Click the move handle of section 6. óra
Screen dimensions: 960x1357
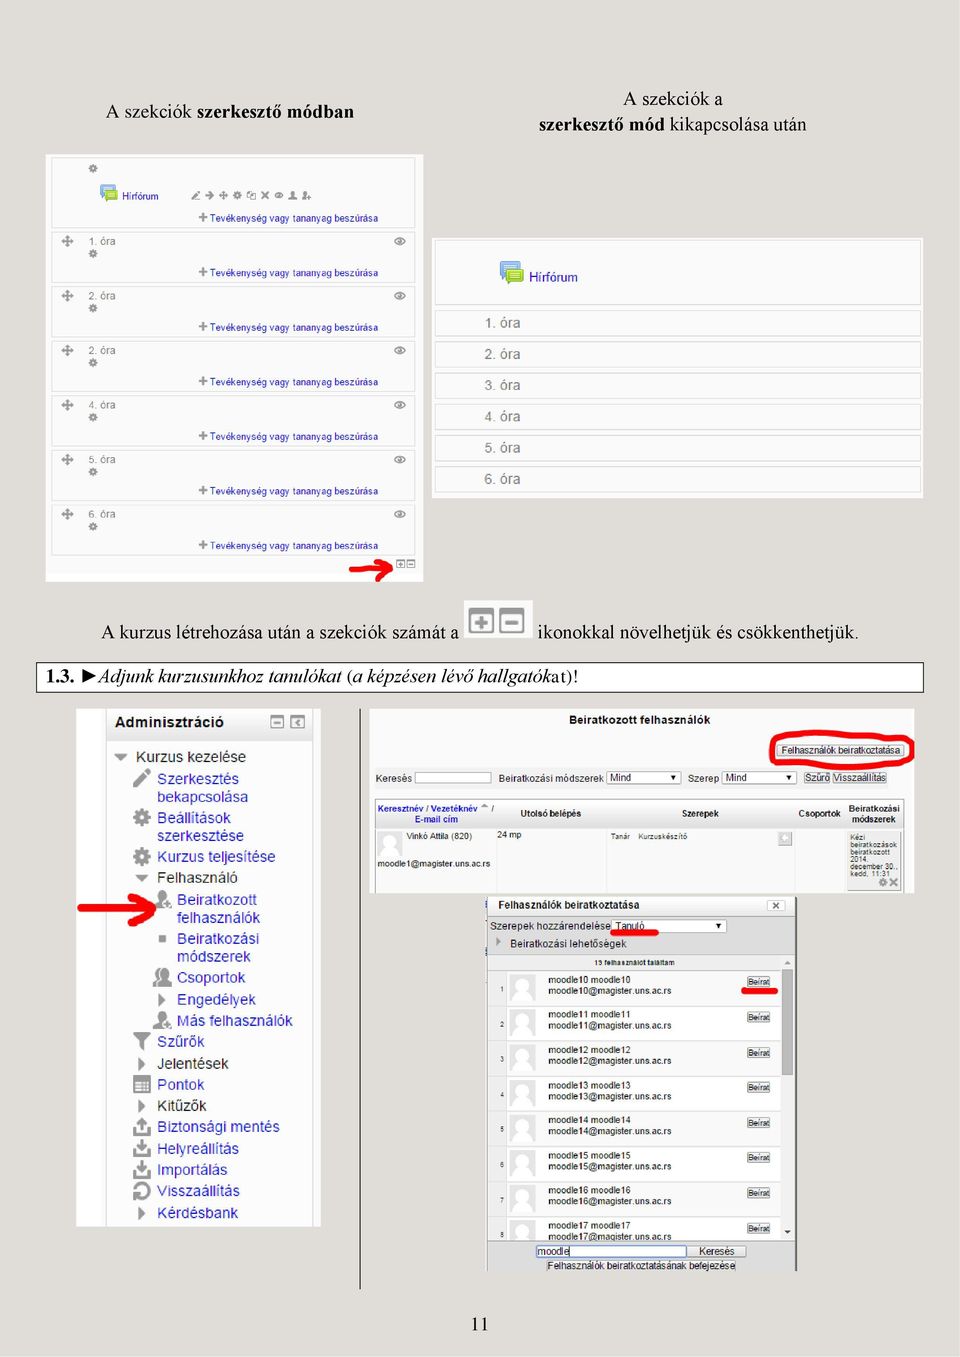(67, 514)
